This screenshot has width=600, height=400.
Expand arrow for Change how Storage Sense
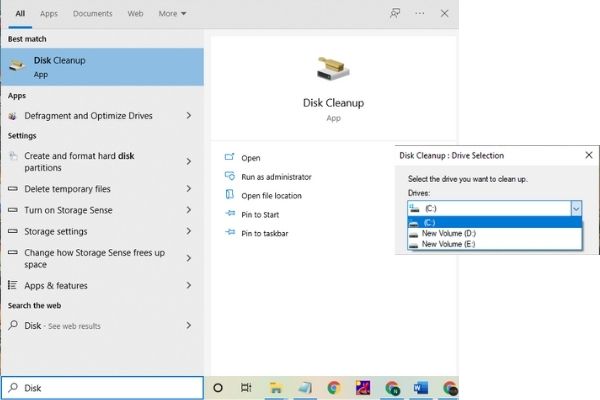coord(189,258)
